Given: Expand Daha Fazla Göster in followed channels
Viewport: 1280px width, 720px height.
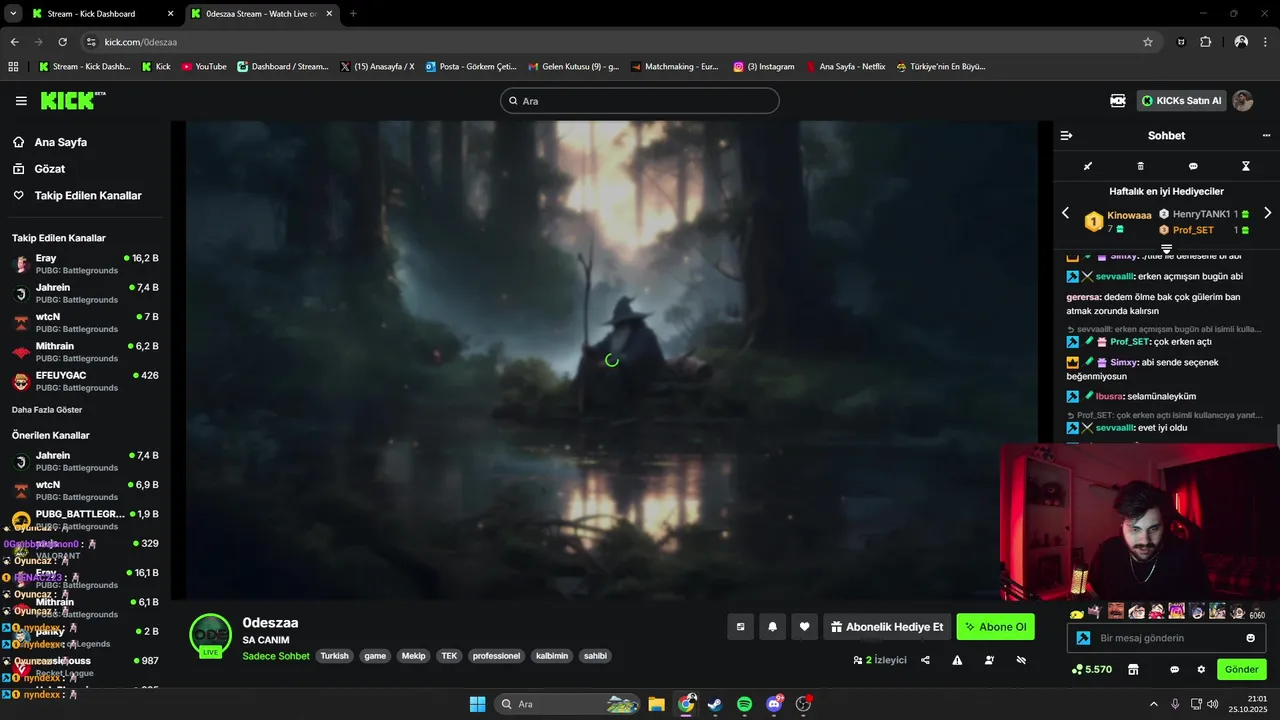Looking at the screenshot, I should point(47,410).
